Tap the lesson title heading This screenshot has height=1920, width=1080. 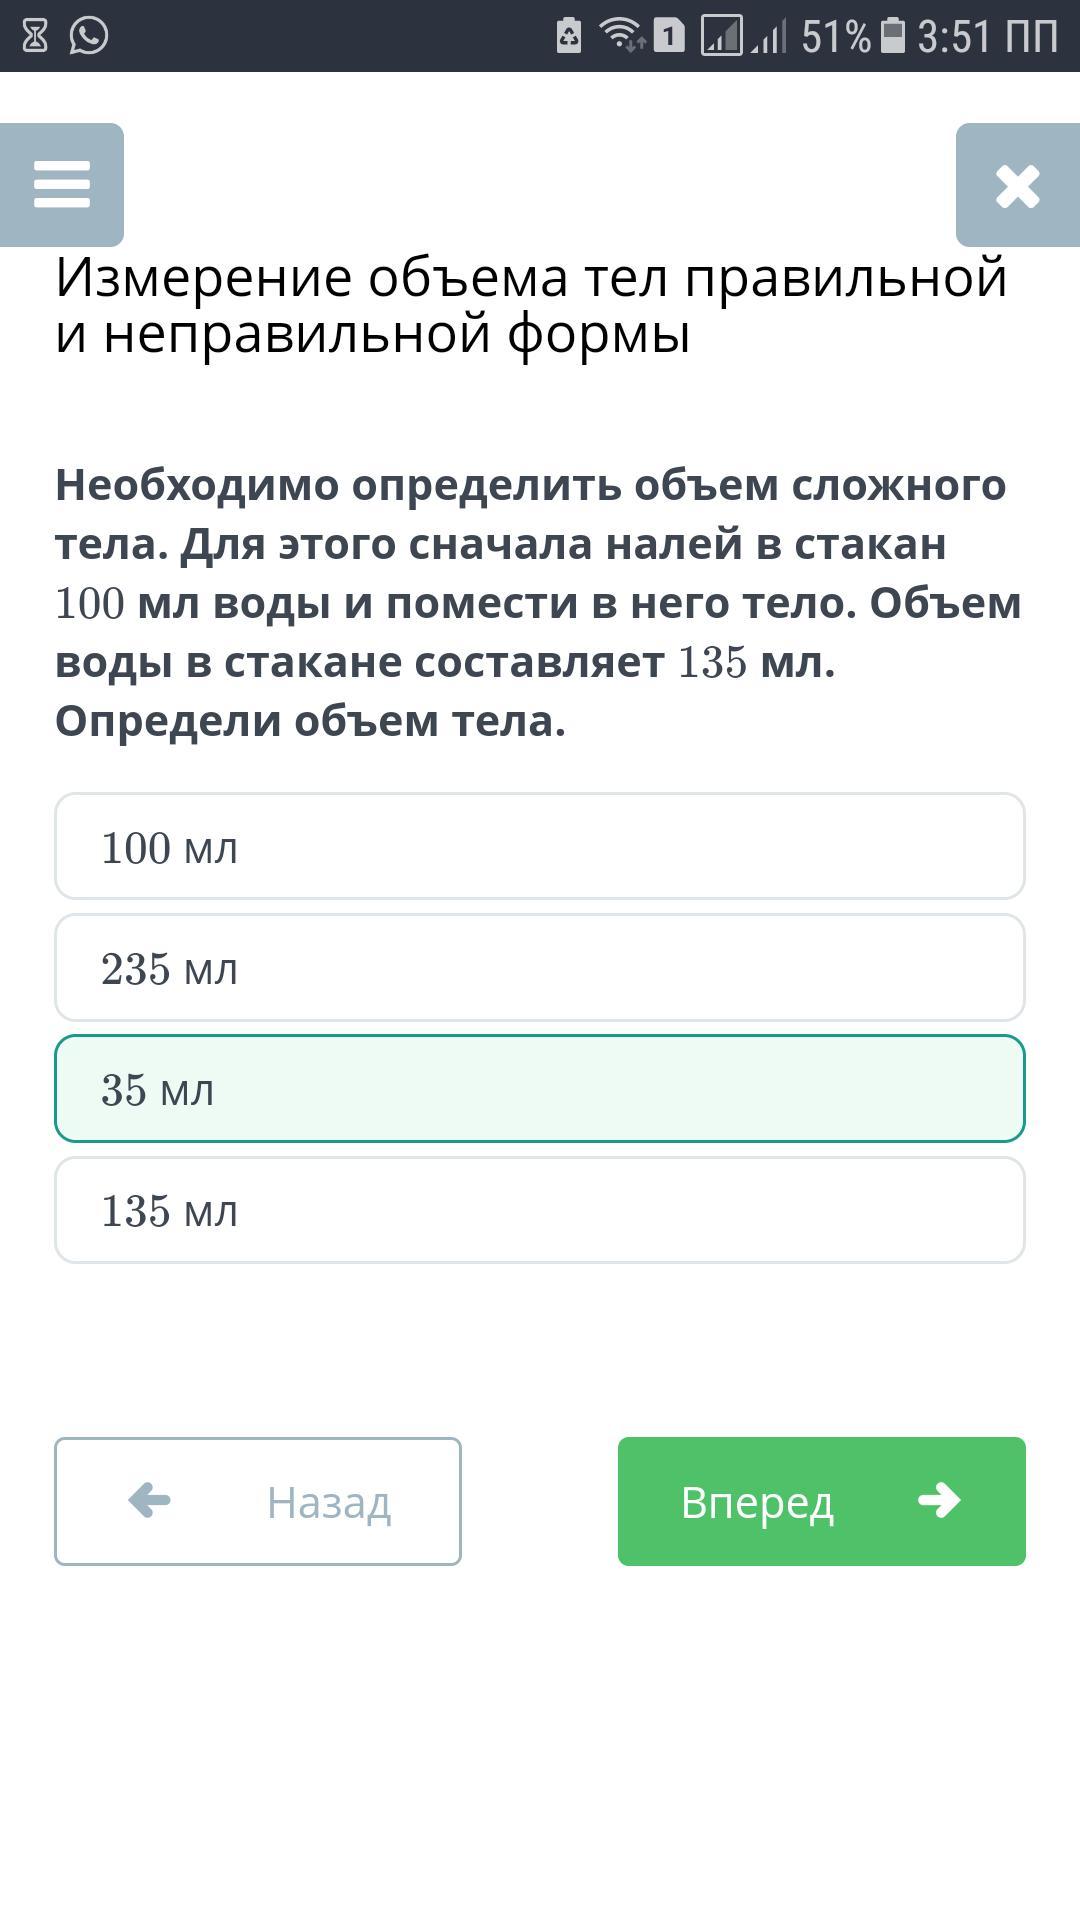click(x=530, y=305)
